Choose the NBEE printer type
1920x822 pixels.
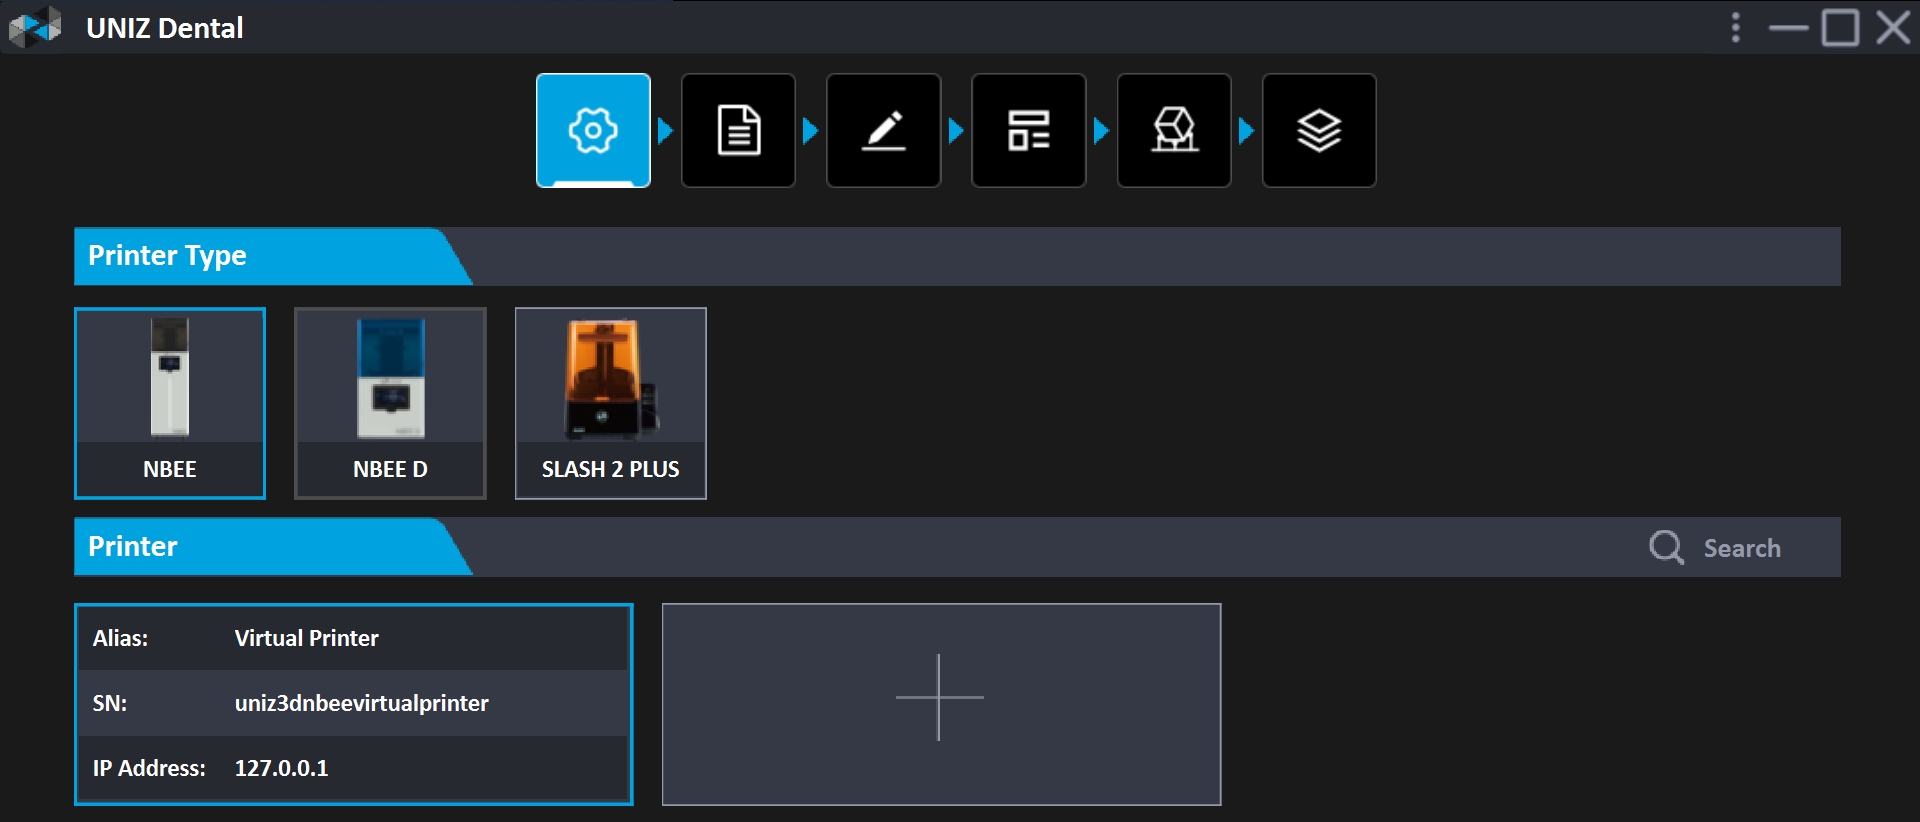[x=170, y=403]
